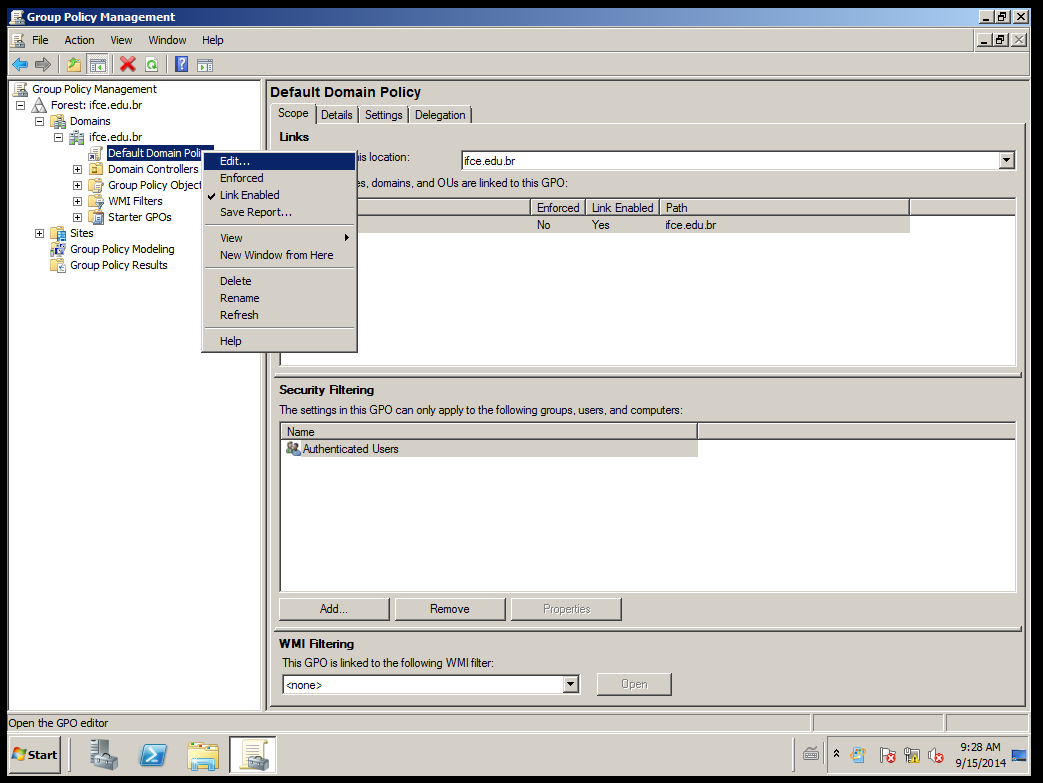Image resolution: width=1043 pixels, height=783 pixels.
Task: Click the network status tray icon
Action: (912, 755)
